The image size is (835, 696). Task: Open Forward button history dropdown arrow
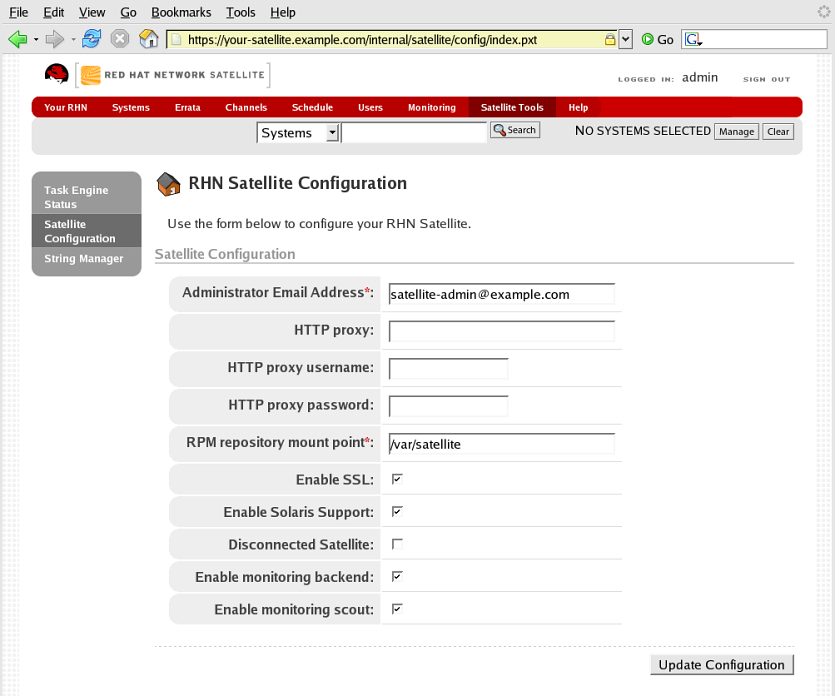73,39
